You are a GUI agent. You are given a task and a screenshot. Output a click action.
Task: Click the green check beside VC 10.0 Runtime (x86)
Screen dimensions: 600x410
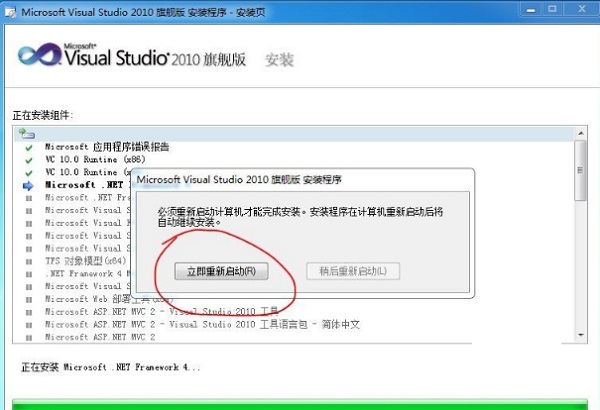coord(29,160)
